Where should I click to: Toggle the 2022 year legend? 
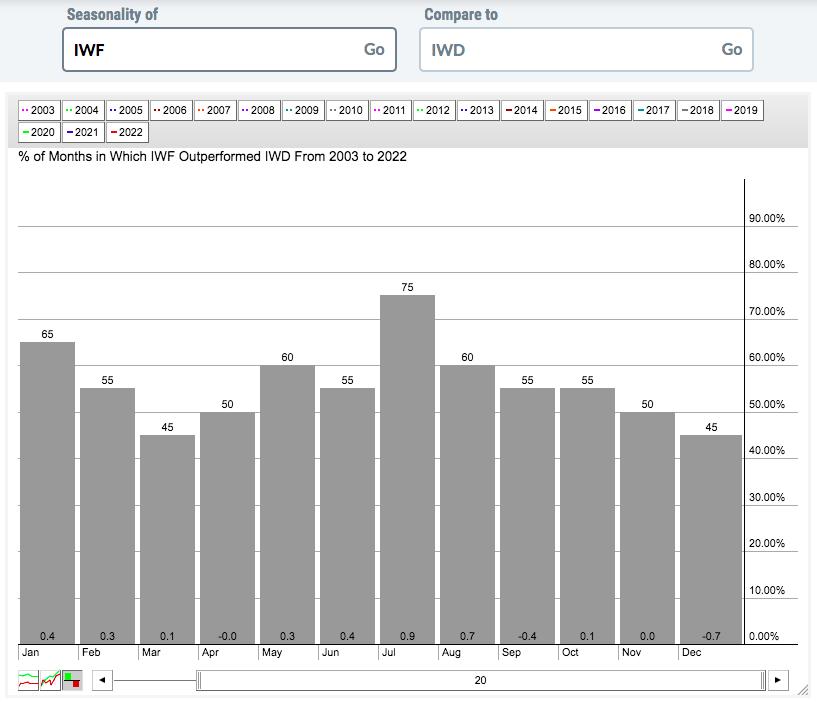126,132
